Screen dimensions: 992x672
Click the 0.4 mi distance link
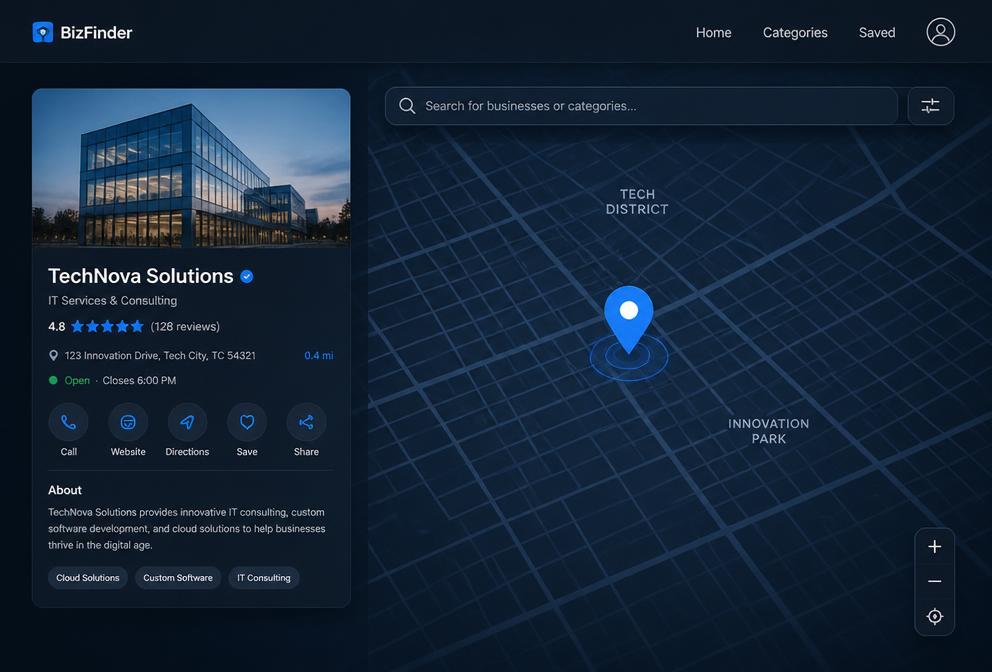pos(319,356)
